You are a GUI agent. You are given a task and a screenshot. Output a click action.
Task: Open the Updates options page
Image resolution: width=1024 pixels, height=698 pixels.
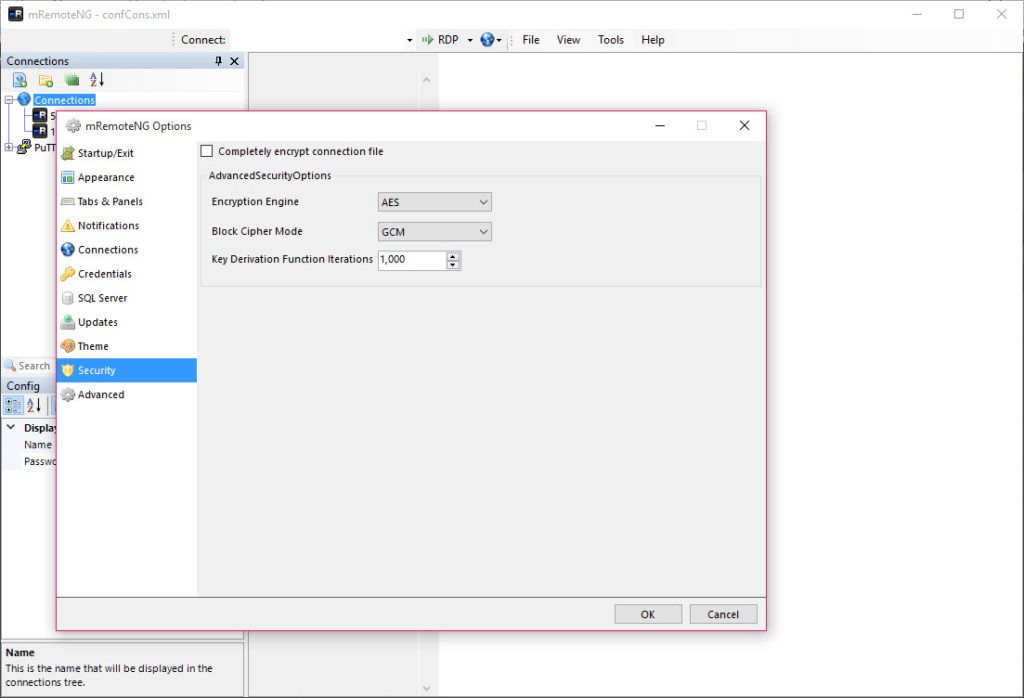(127, 323)
